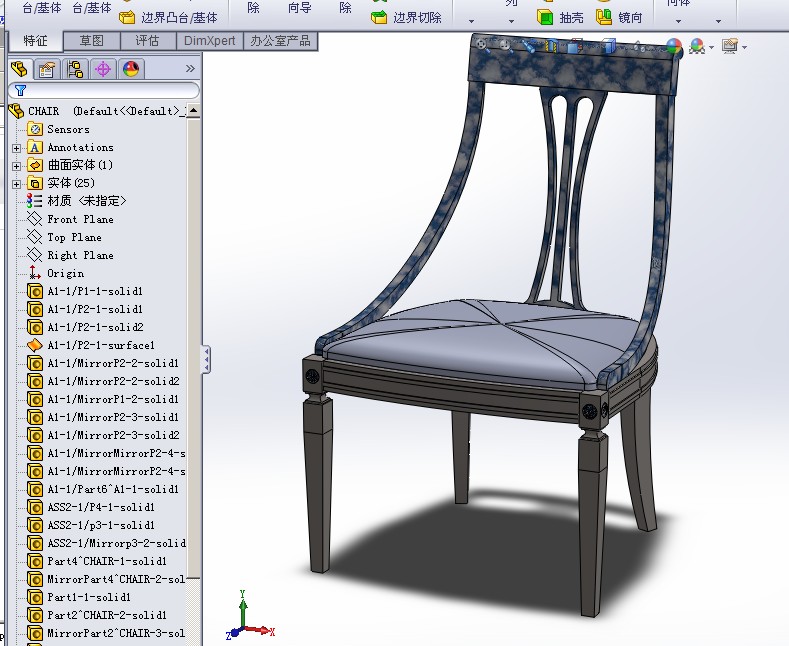Screen dimensions: 789x646
Task: Click the 抽壳 shell button label
Action: point(572,18)
